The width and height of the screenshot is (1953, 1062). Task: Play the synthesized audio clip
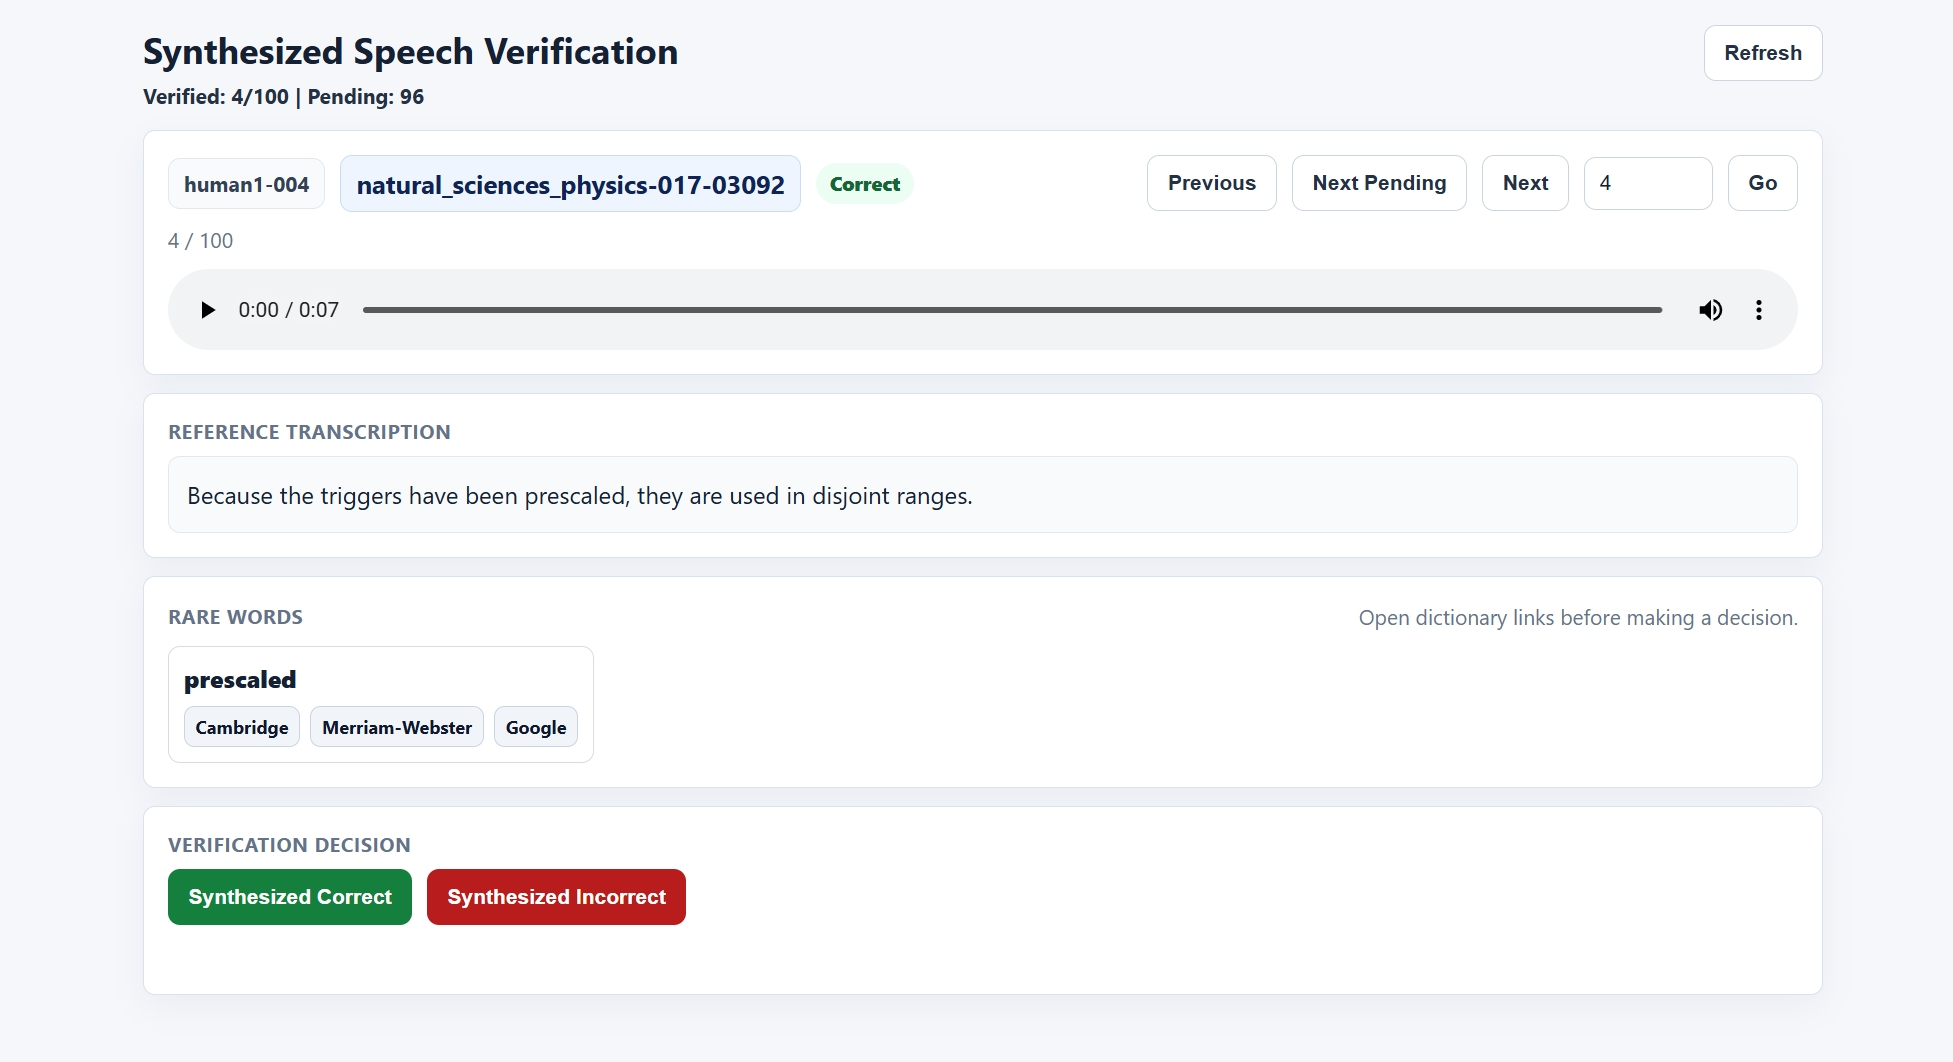click(208, 310)
